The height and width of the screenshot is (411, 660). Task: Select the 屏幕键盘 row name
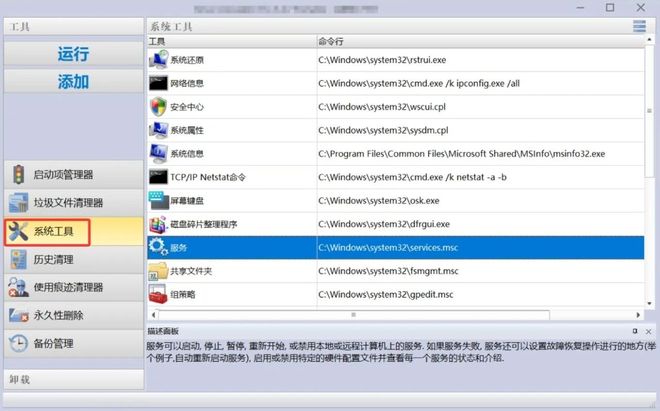pos(187,201)
